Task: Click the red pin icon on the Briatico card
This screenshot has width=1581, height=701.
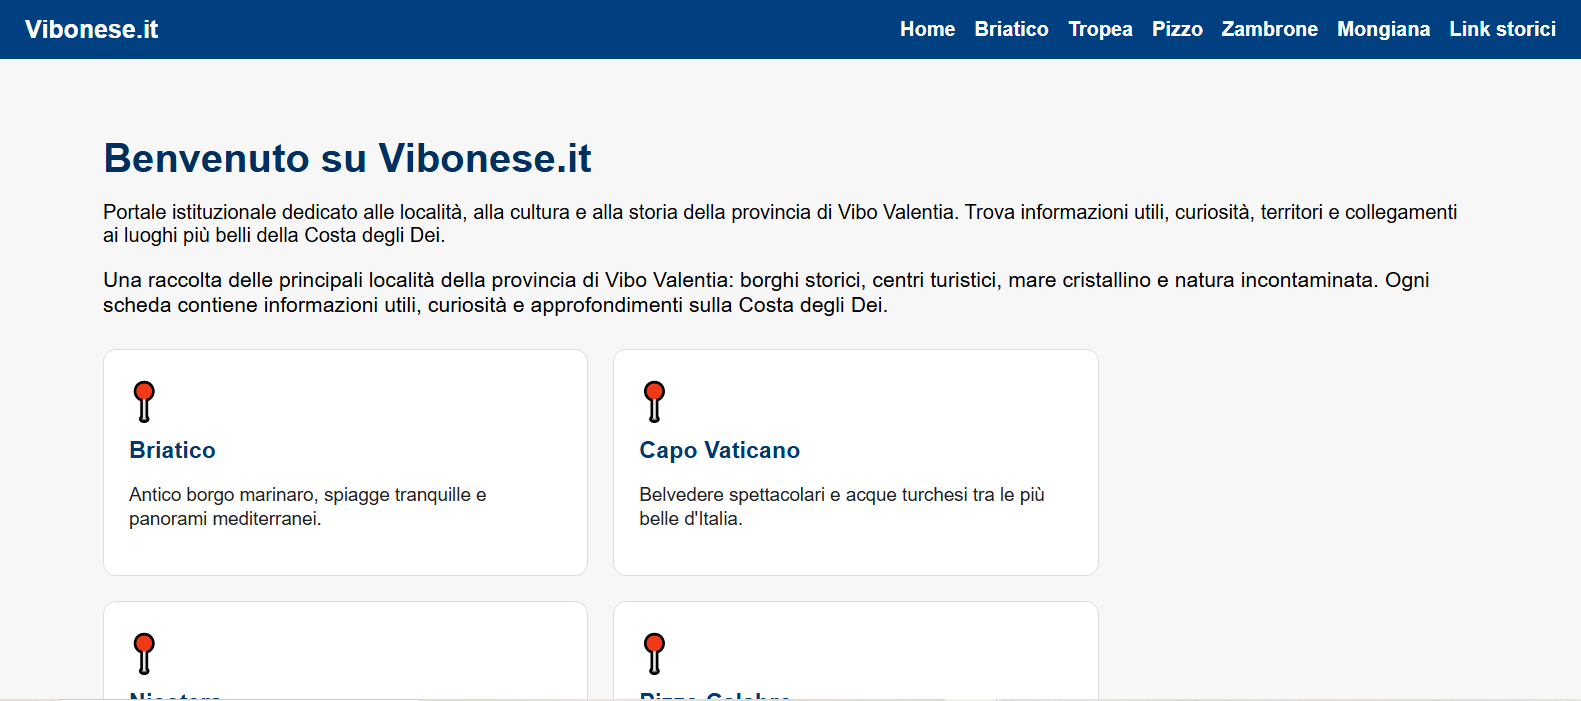Action: (x=144, y=401)
